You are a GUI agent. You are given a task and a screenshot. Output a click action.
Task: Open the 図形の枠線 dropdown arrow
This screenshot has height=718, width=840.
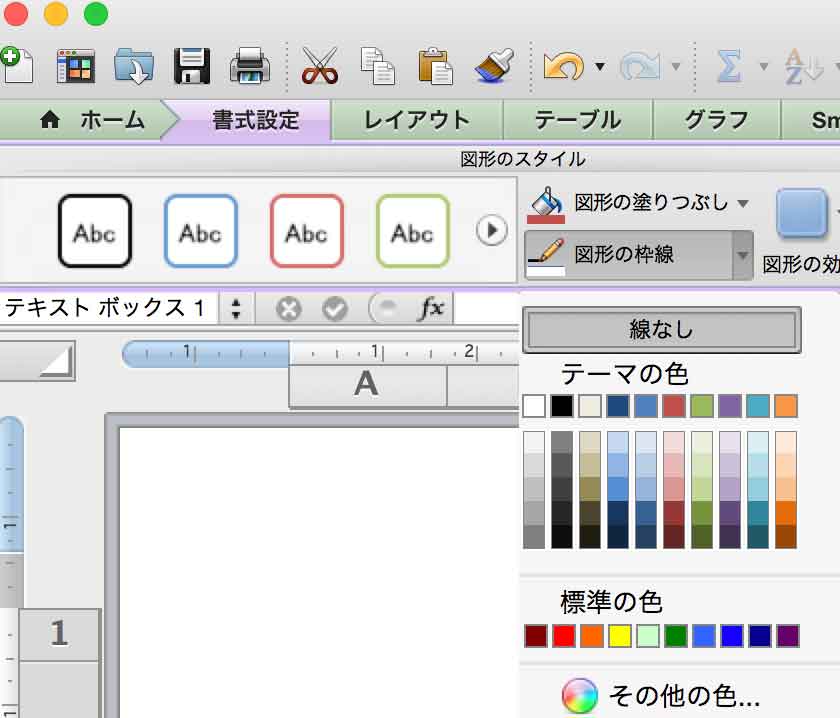pos(744,256)
